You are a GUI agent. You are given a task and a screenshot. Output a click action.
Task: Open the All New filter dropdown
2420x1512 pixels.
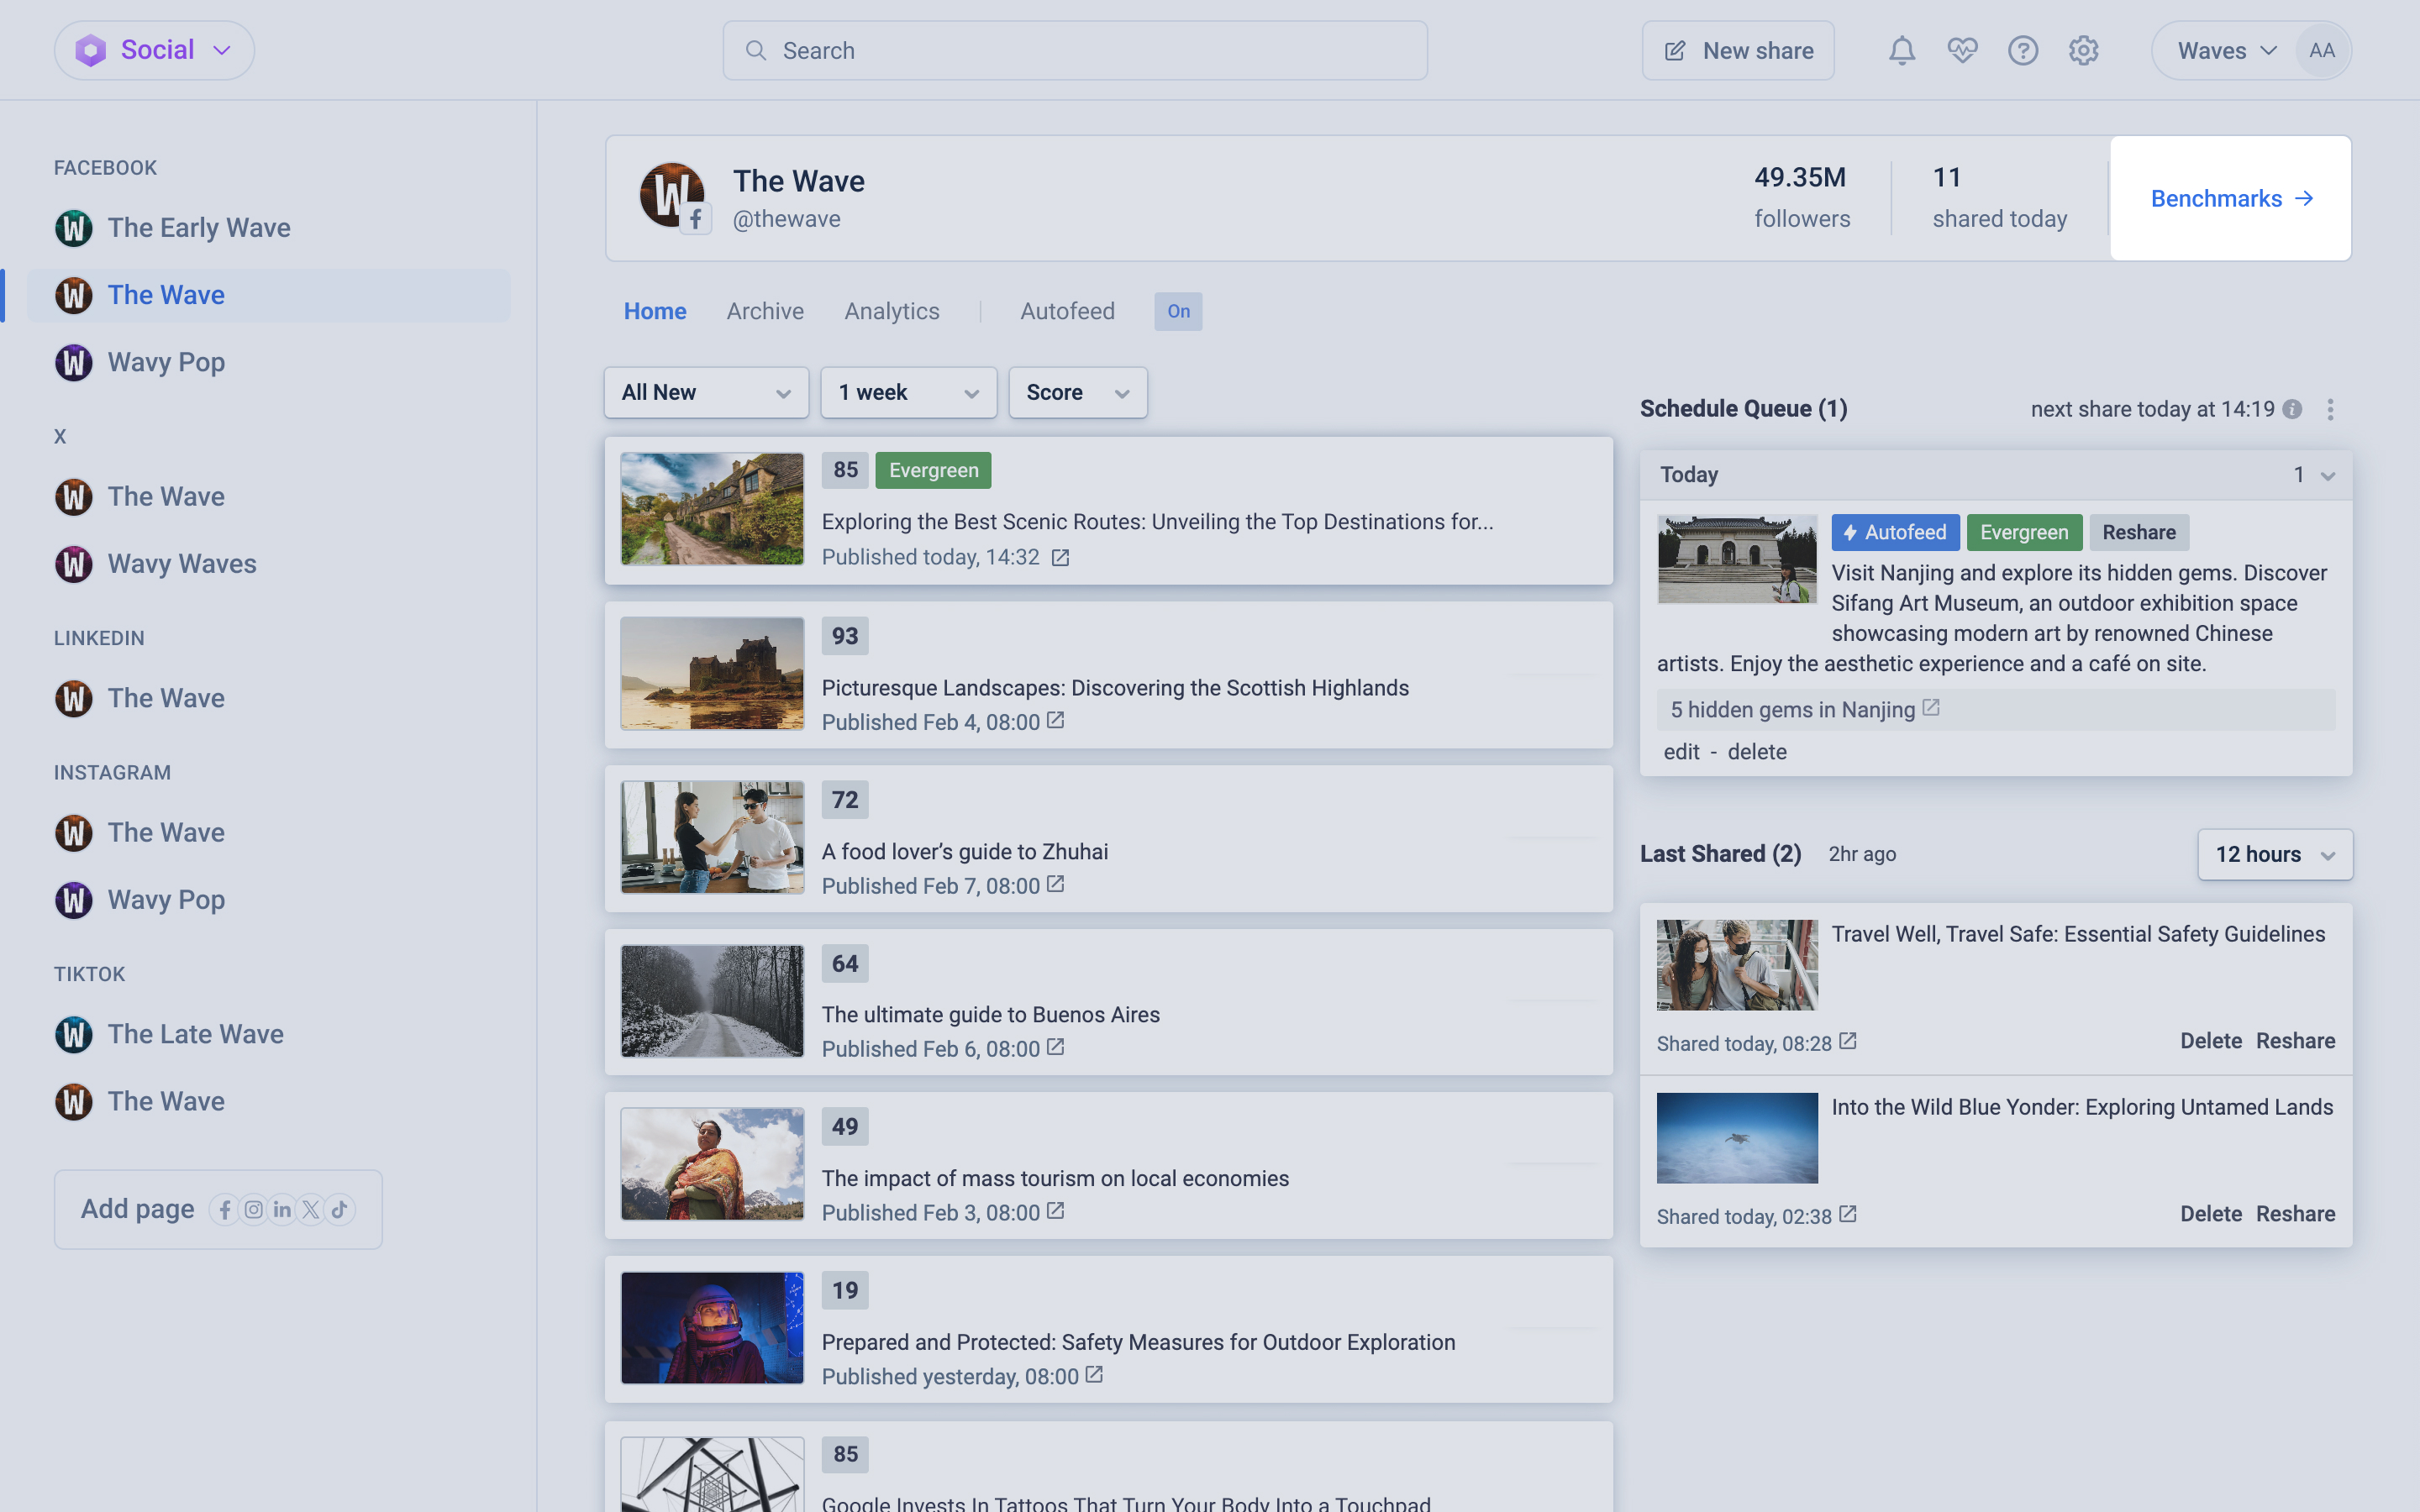tap(706, 393)
